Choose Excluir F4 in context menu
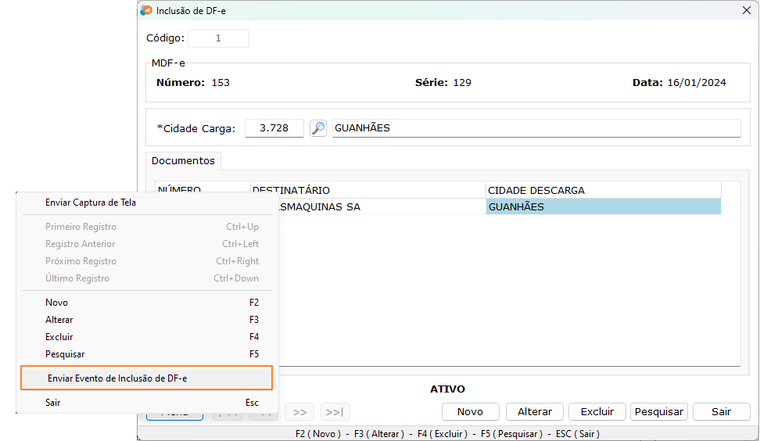The width and height of the screenshot is (760, 441). click(x=146, y=337)
